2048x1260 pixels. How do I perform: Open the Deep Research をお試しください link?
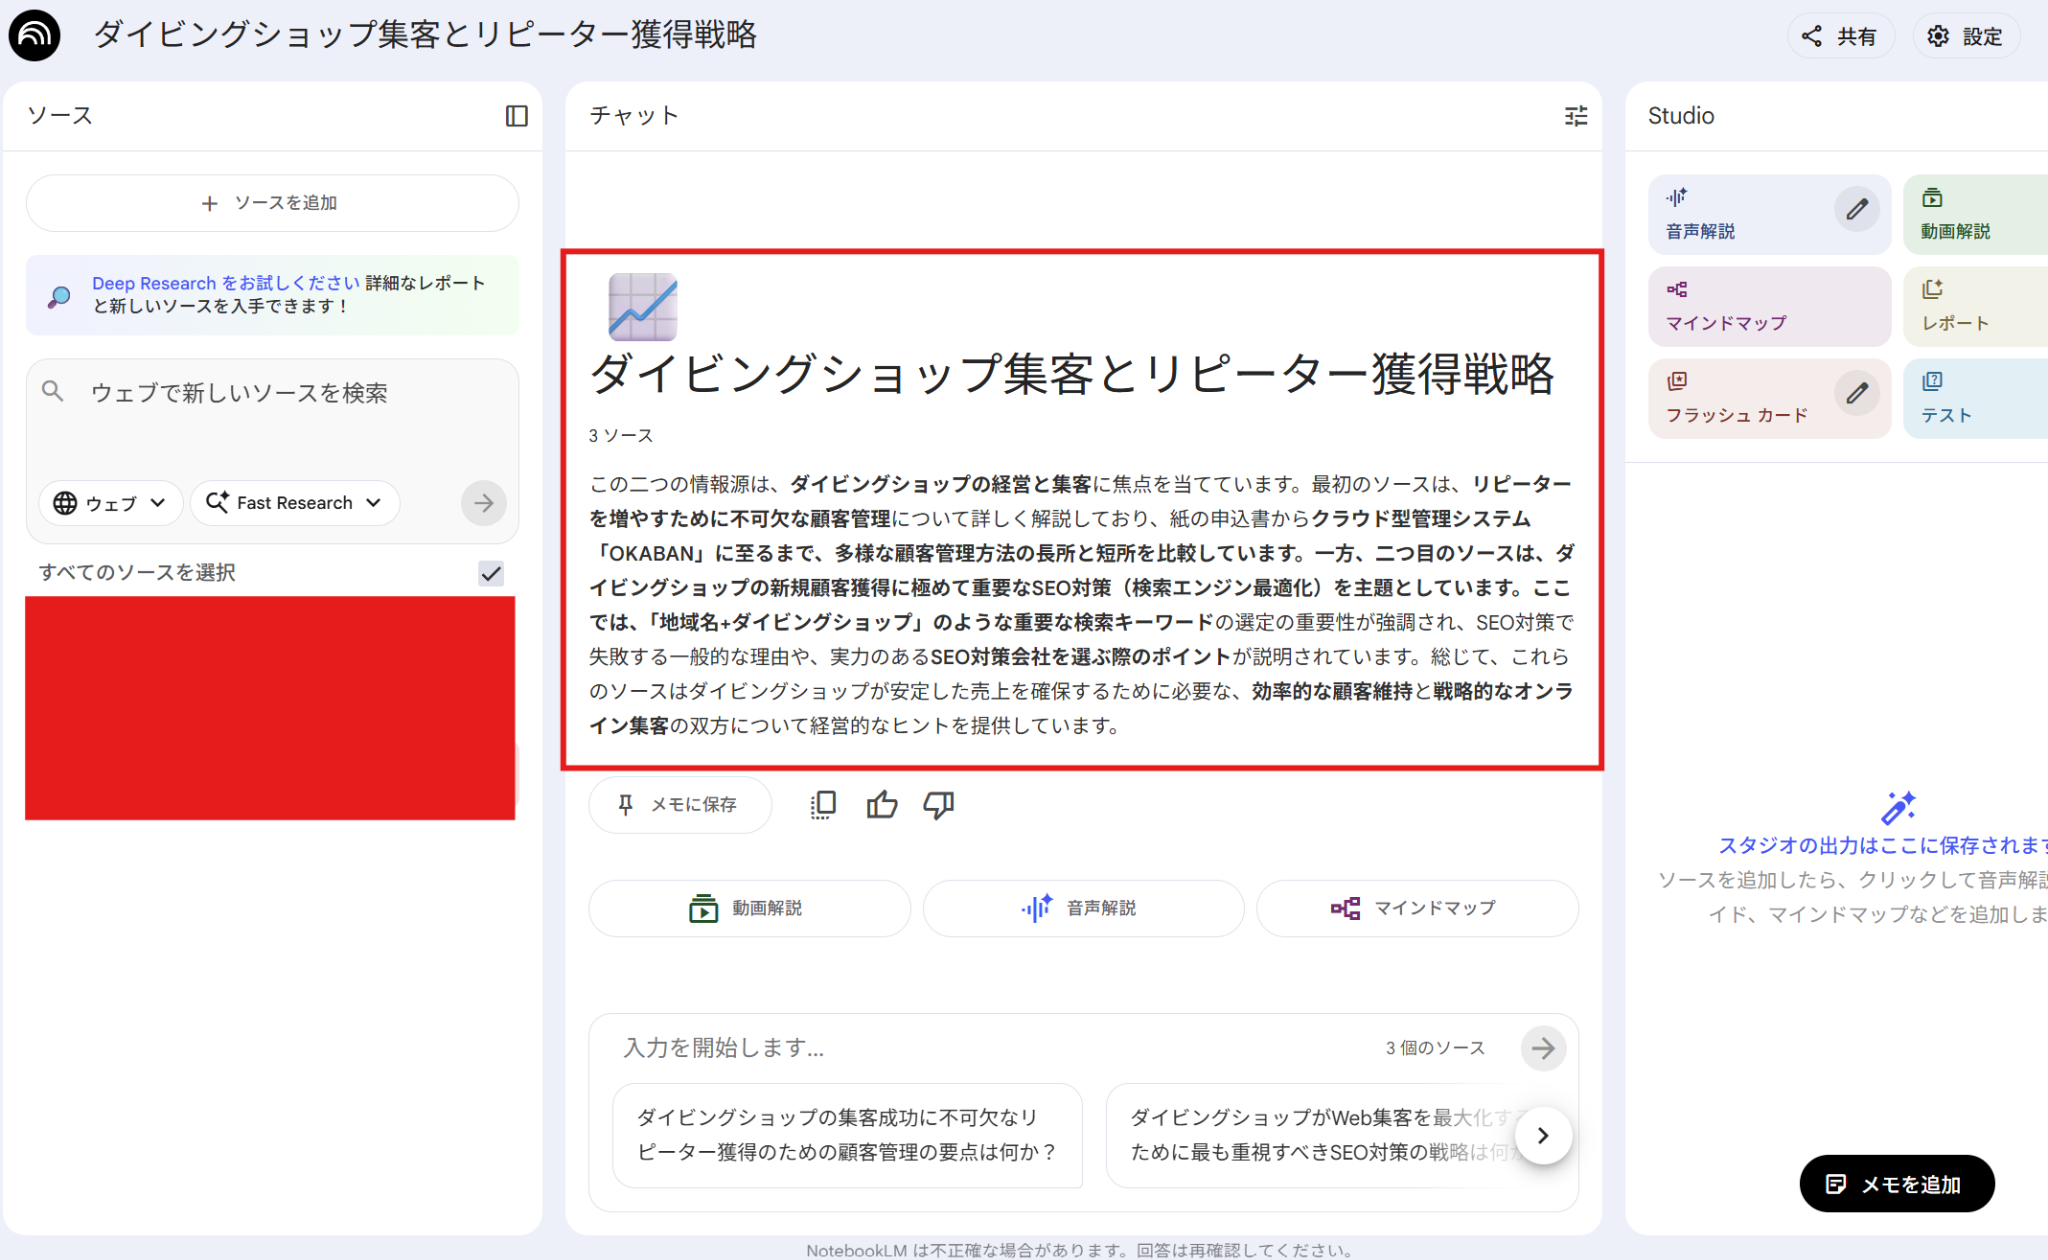(225, 283)
